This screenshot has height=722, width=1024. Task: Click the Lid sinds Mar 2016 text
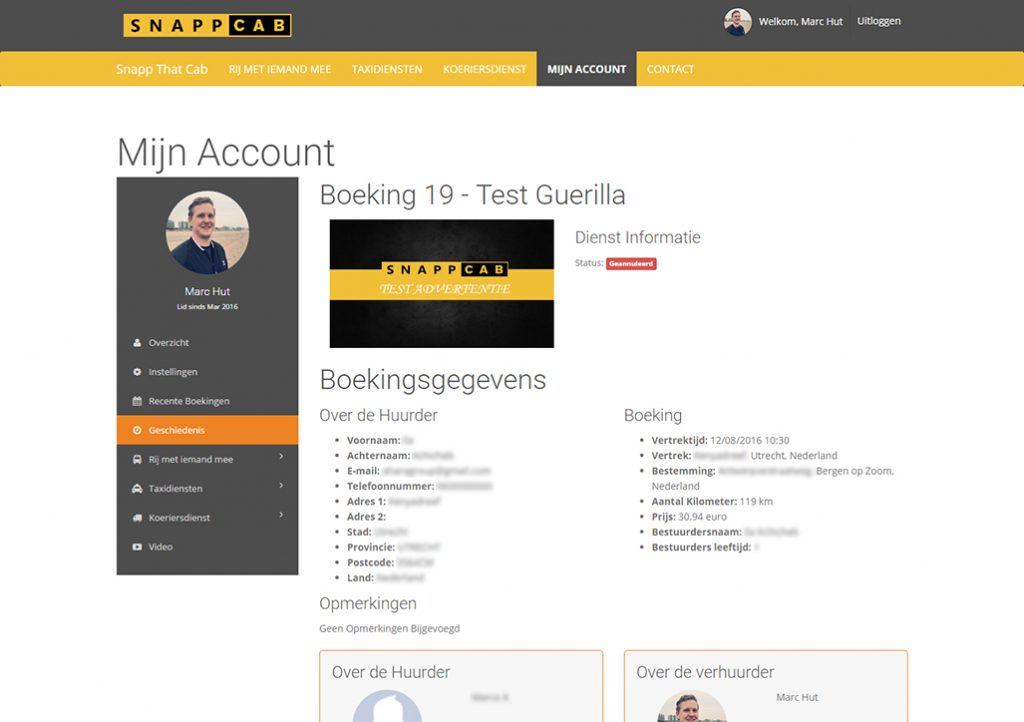[207, 307]
